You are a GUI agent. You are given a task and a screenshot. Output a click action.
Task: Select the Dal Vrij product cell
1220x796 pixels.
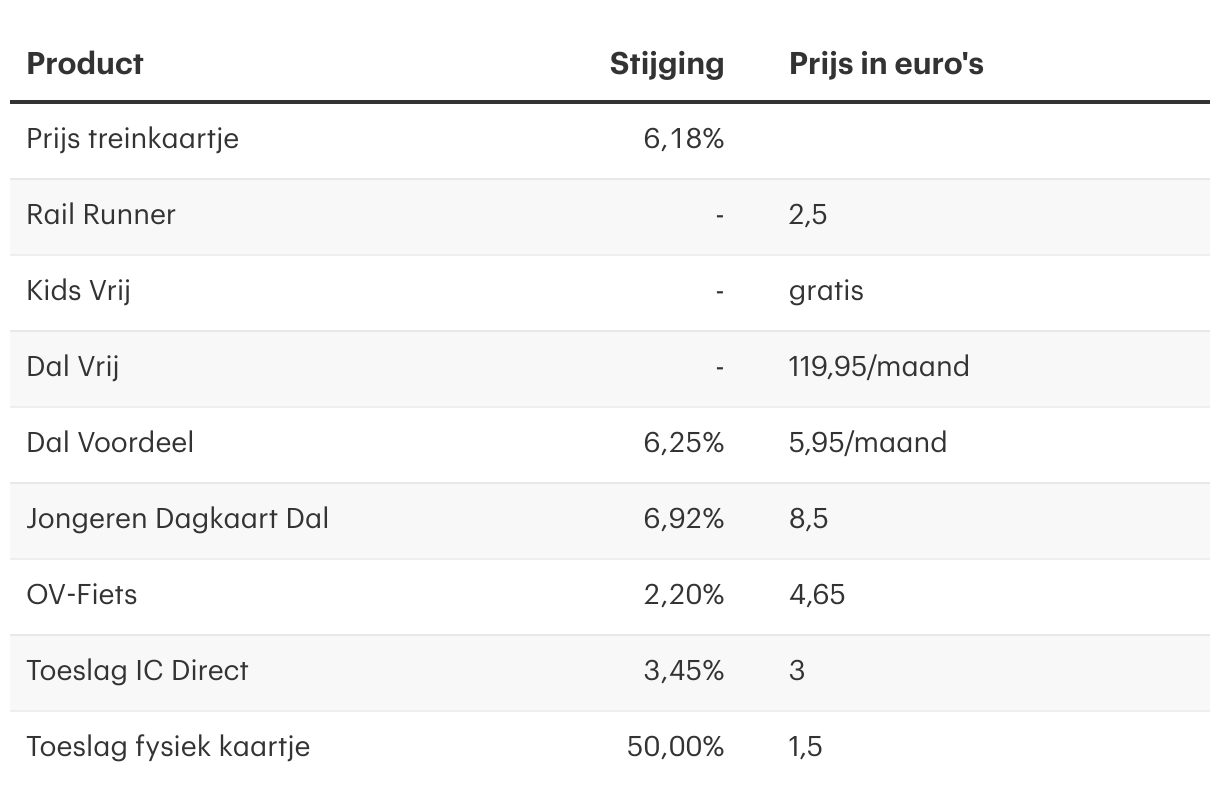click(x=73, y=367)
